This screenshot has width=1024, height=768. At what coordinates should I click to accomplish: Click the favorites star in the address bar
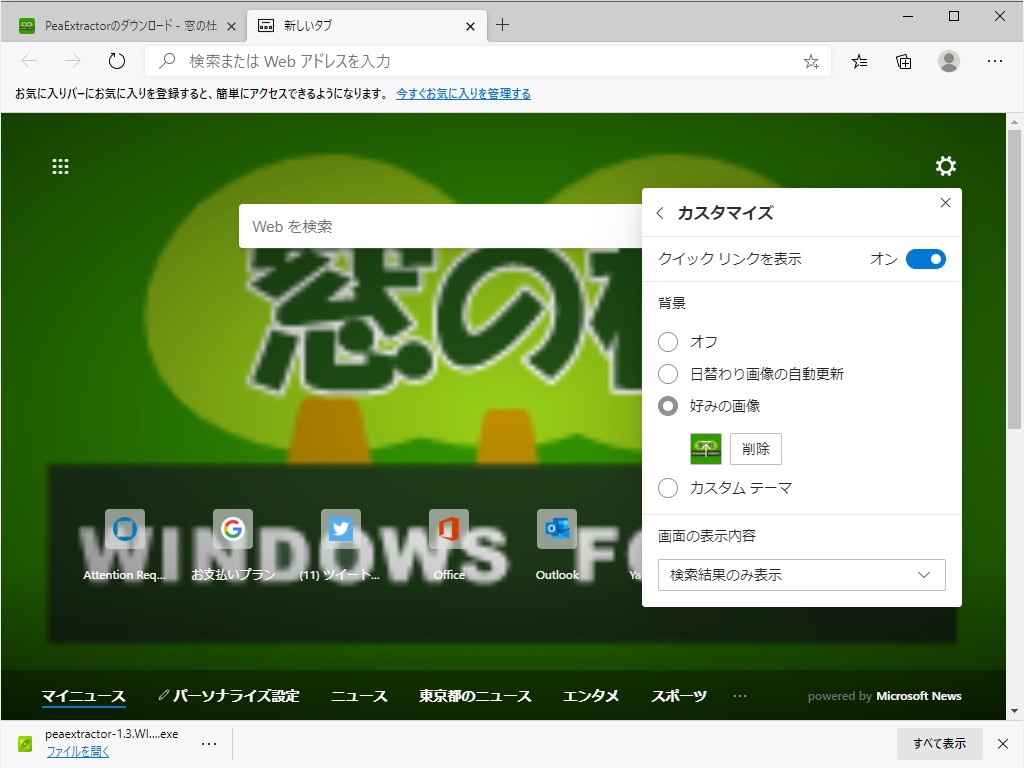pyautogui.click(x=810, y=61)
